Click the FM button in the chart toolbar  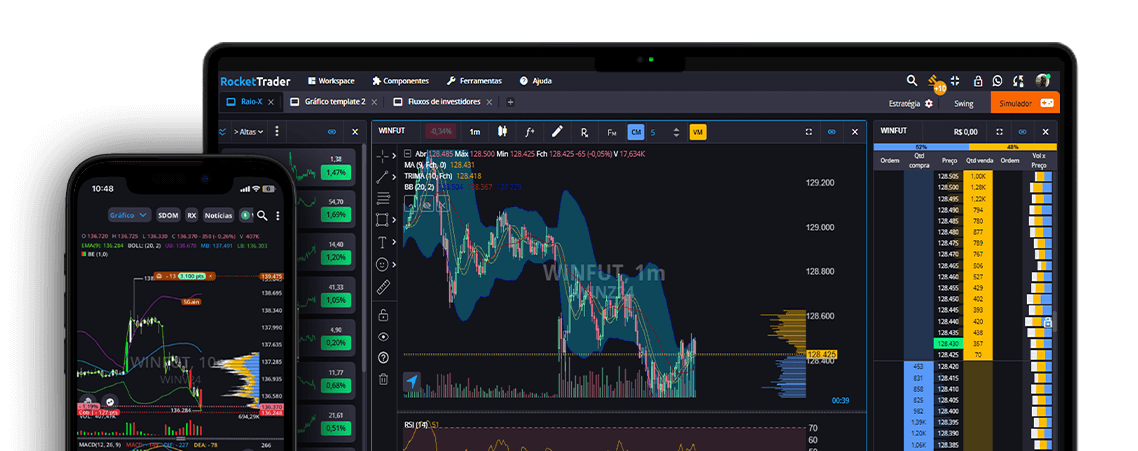[x=612, y=132]
